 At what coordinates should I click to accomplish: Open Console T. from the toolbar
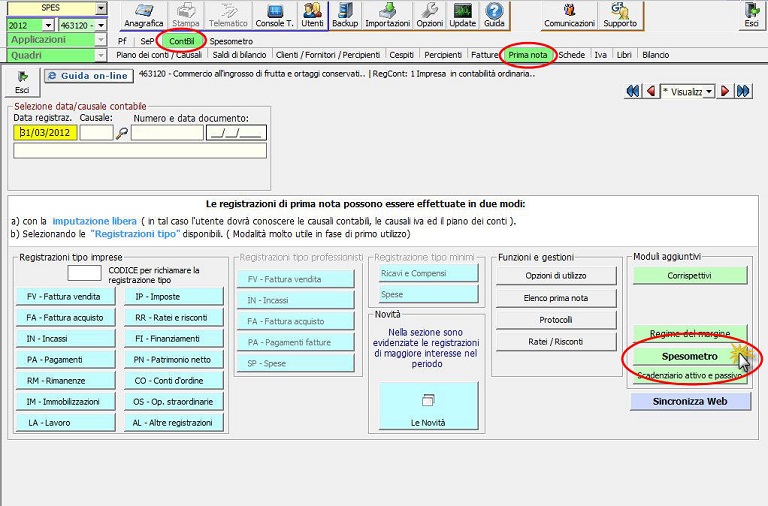tap(274, 15)
